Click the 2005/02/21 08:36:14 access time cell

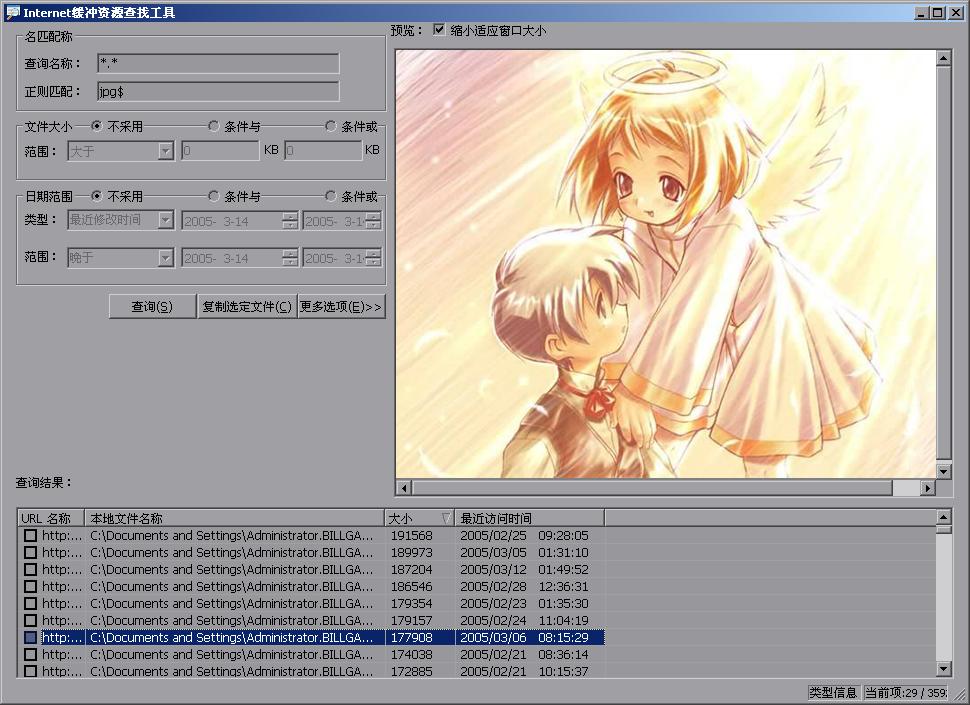coord(524,654)
